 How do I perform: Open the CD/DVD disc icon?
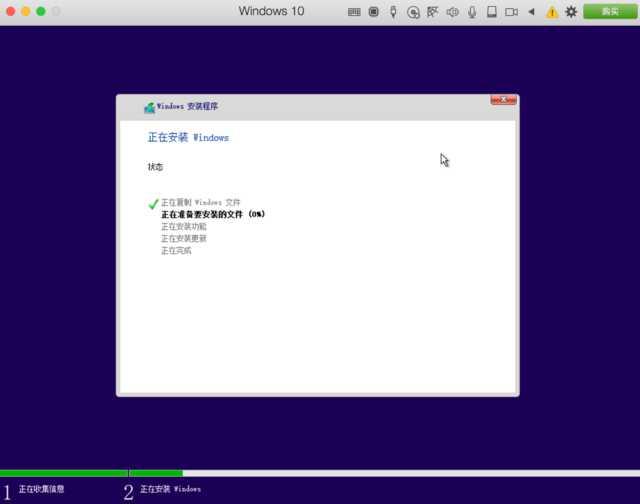tap(413, 12)
